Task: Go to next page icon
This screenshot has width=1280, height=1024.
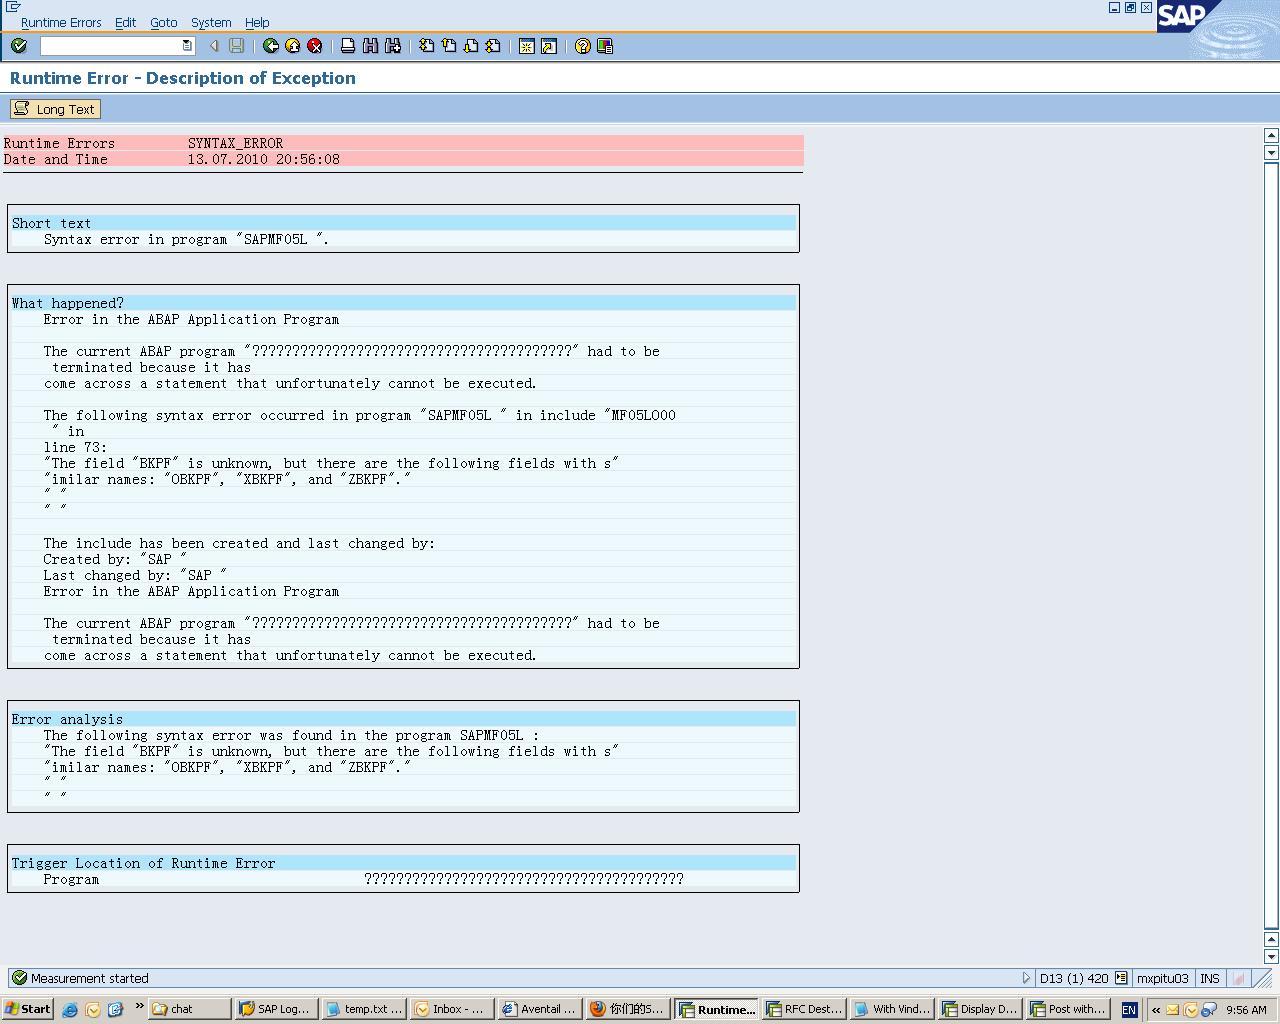Action: 471,46
